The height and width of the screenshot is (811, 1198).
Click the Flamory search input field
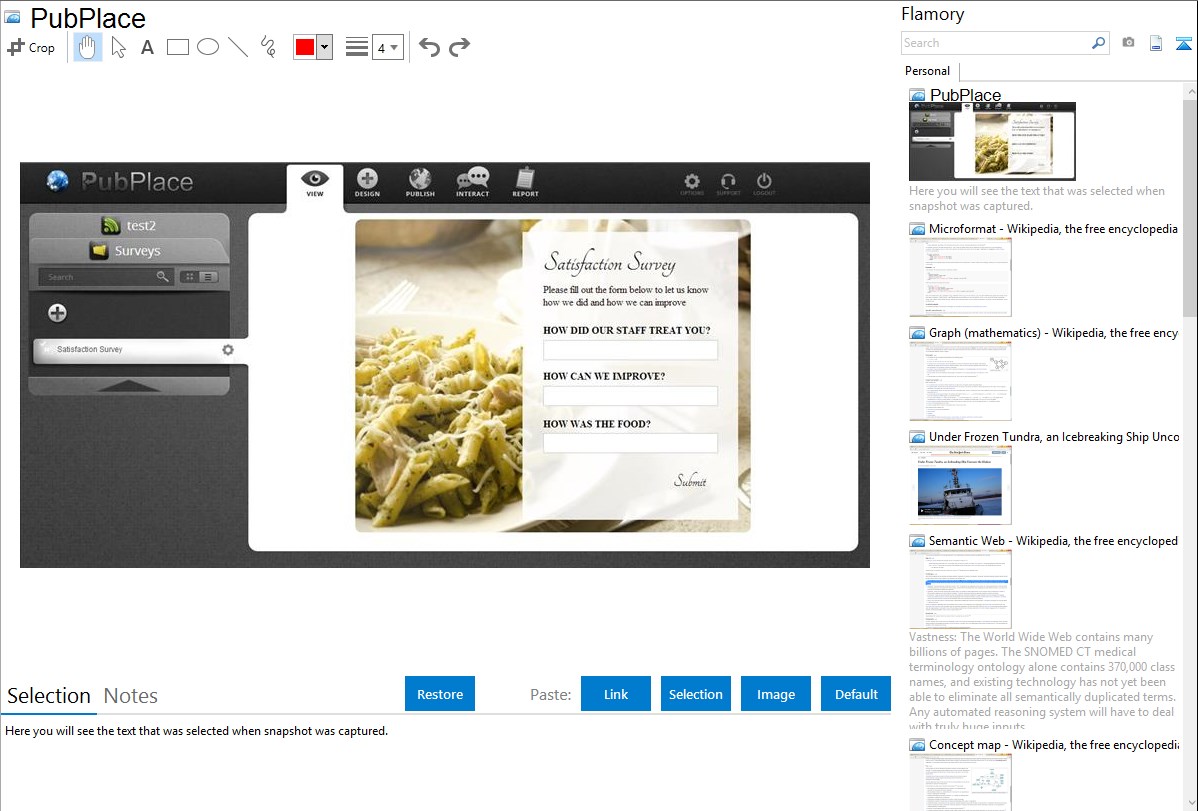(996, 43)
